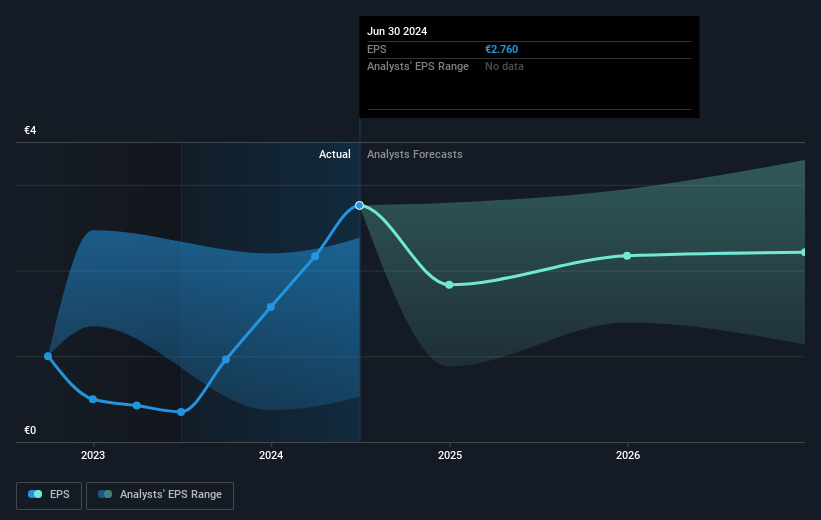Click the 'Analysts Forecasts' label
821x520 pixels.
click(415, 154)
